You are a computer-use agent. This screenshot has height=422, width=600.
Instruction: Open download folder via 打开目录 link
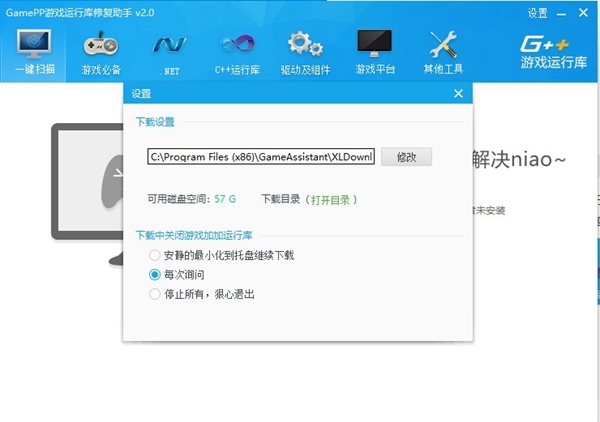click(x=330, y=200)
